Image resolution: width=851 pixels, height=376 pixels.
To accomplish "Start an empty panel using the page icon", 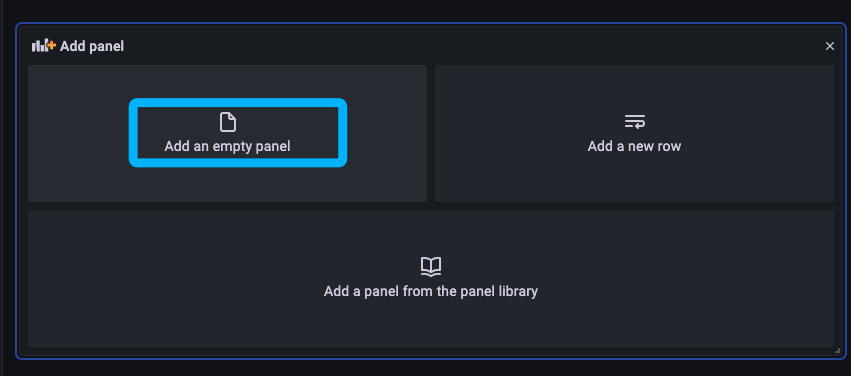I will click(x=227, y=122).
